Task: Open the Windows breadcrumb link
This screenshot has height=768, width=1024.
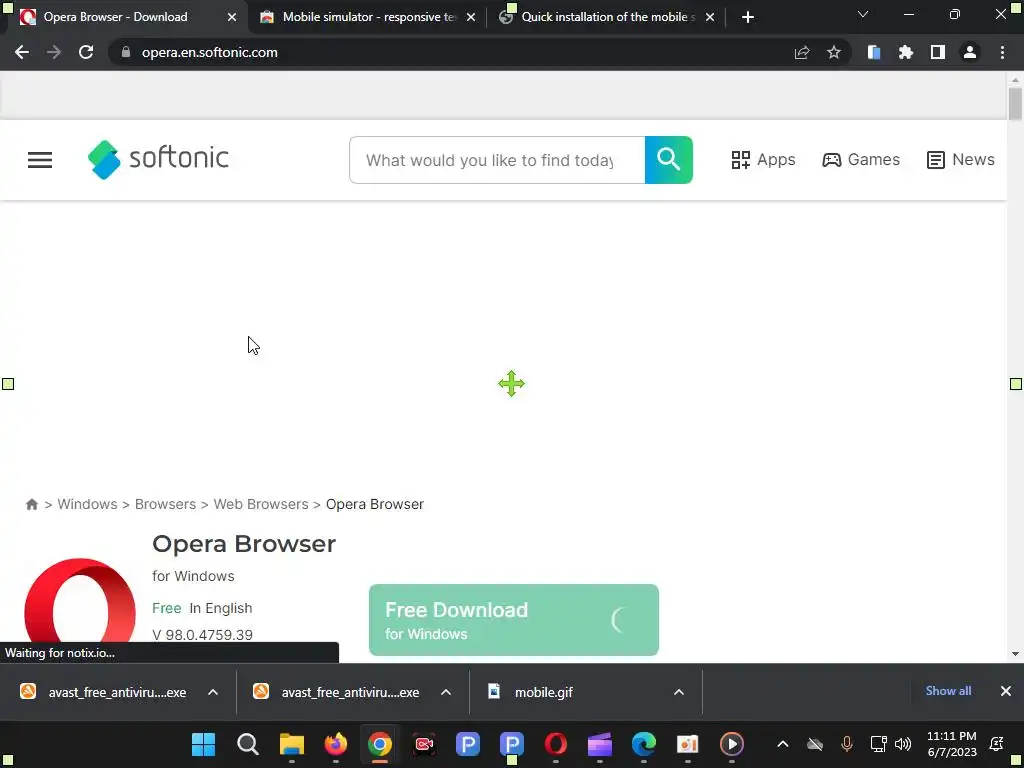Action: (x=88, y=504)
